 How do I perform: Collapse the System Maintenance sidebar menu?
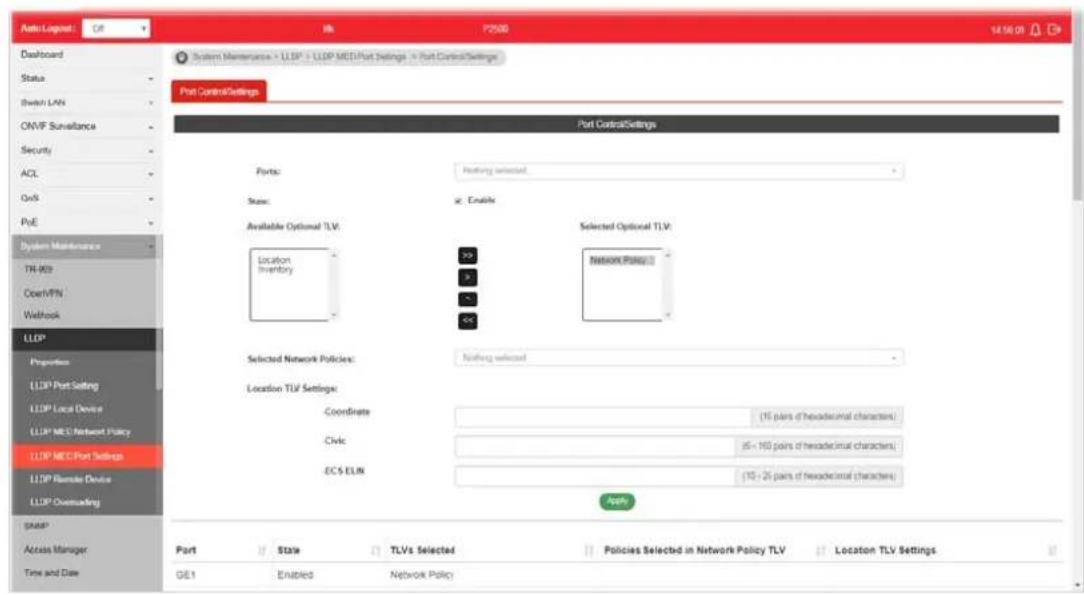point(86,247)
